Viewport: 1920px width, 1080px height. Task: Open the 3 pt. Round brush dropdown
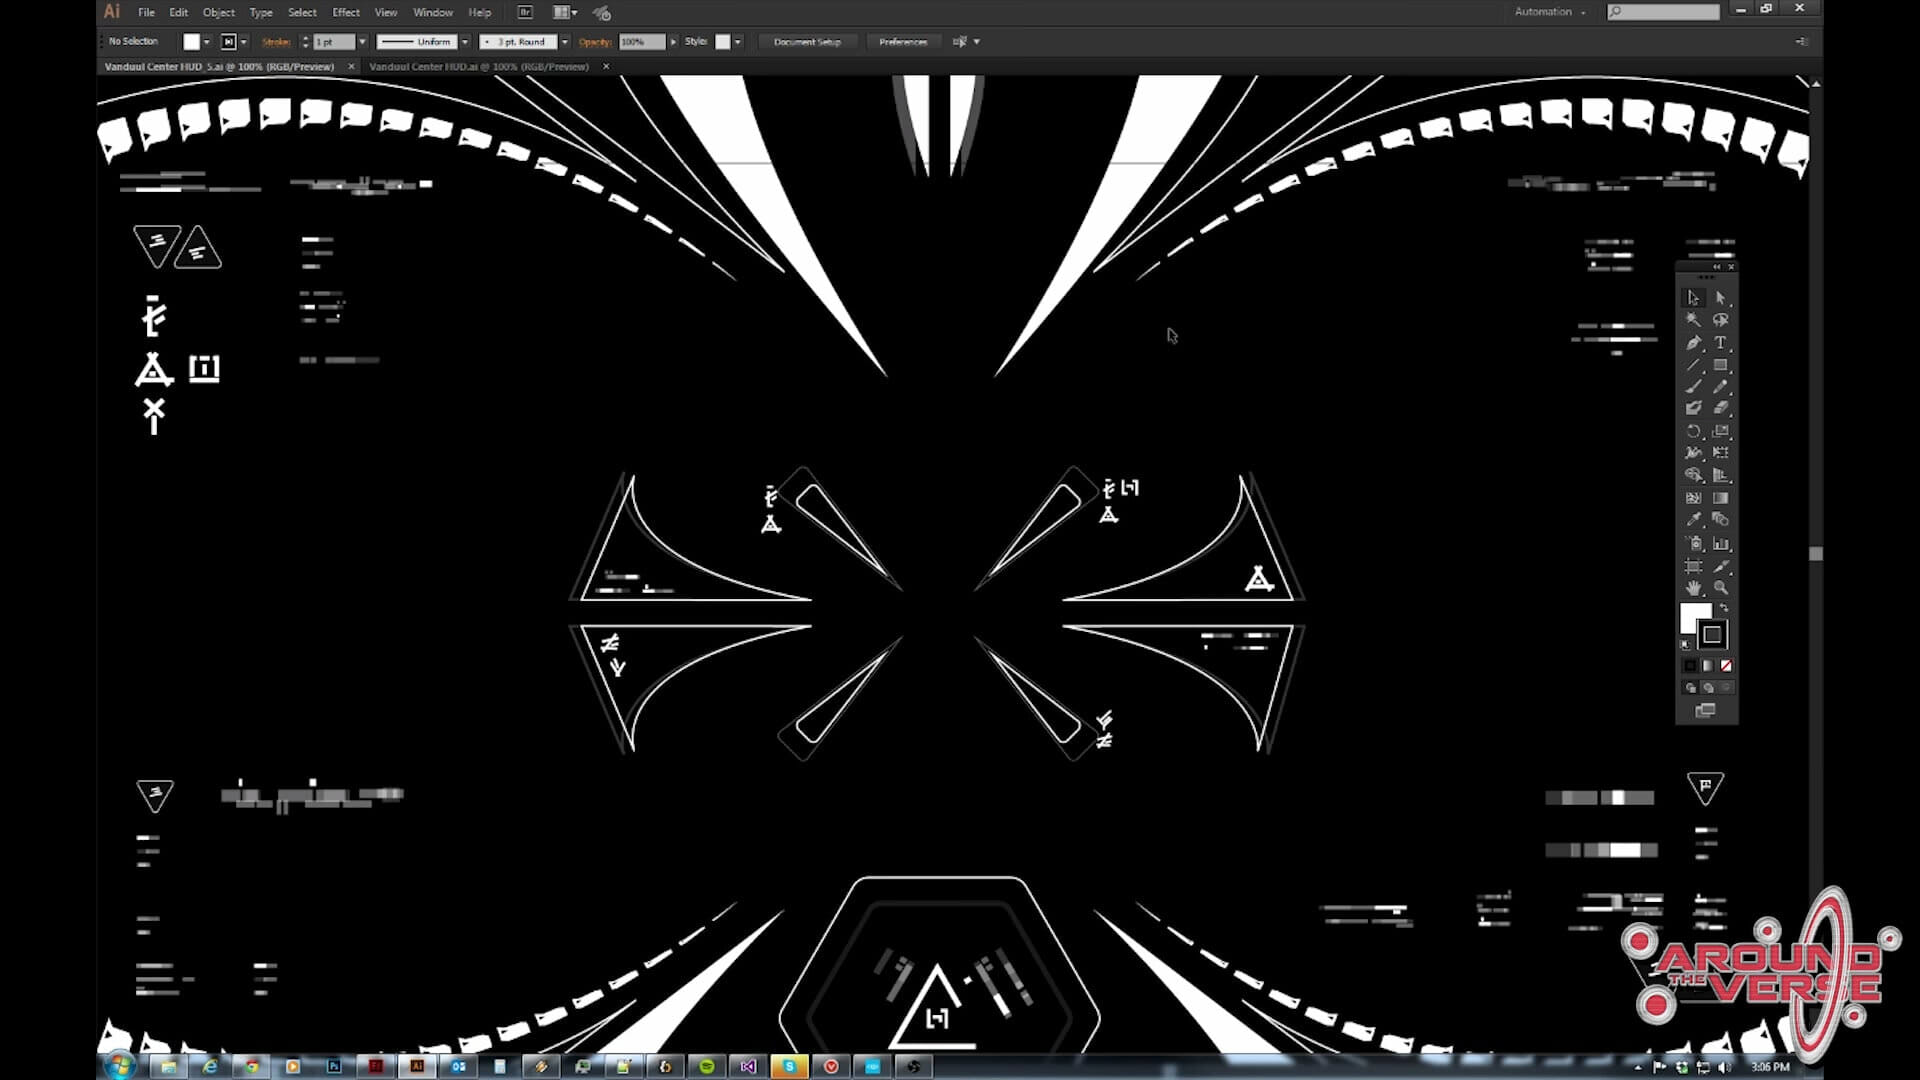[565, 42]
